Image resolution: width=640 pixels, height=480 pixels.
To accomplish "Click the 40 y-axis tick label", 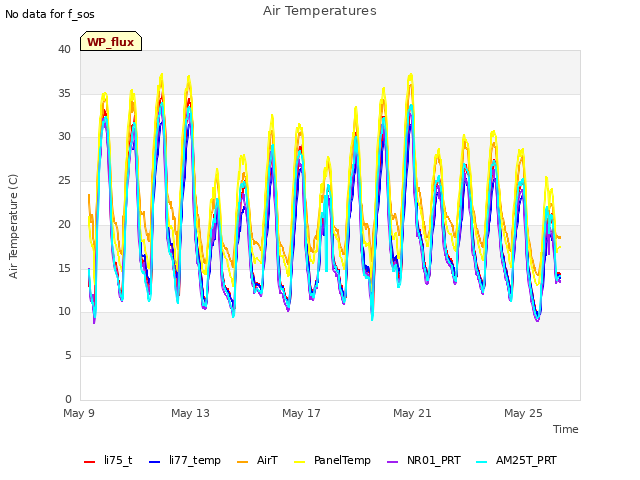I will 64,49.
